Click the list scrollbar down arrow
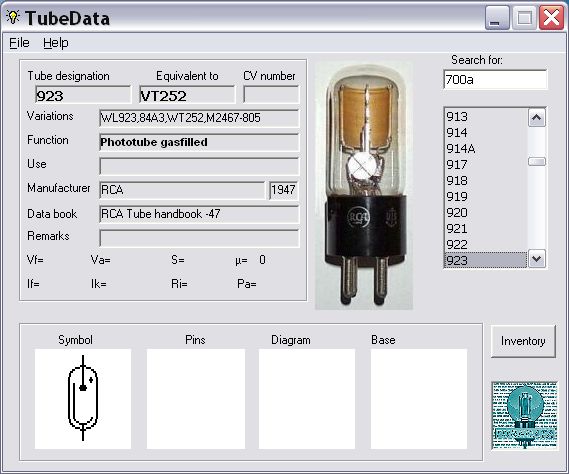569x474 pixels. pos(537,259)
